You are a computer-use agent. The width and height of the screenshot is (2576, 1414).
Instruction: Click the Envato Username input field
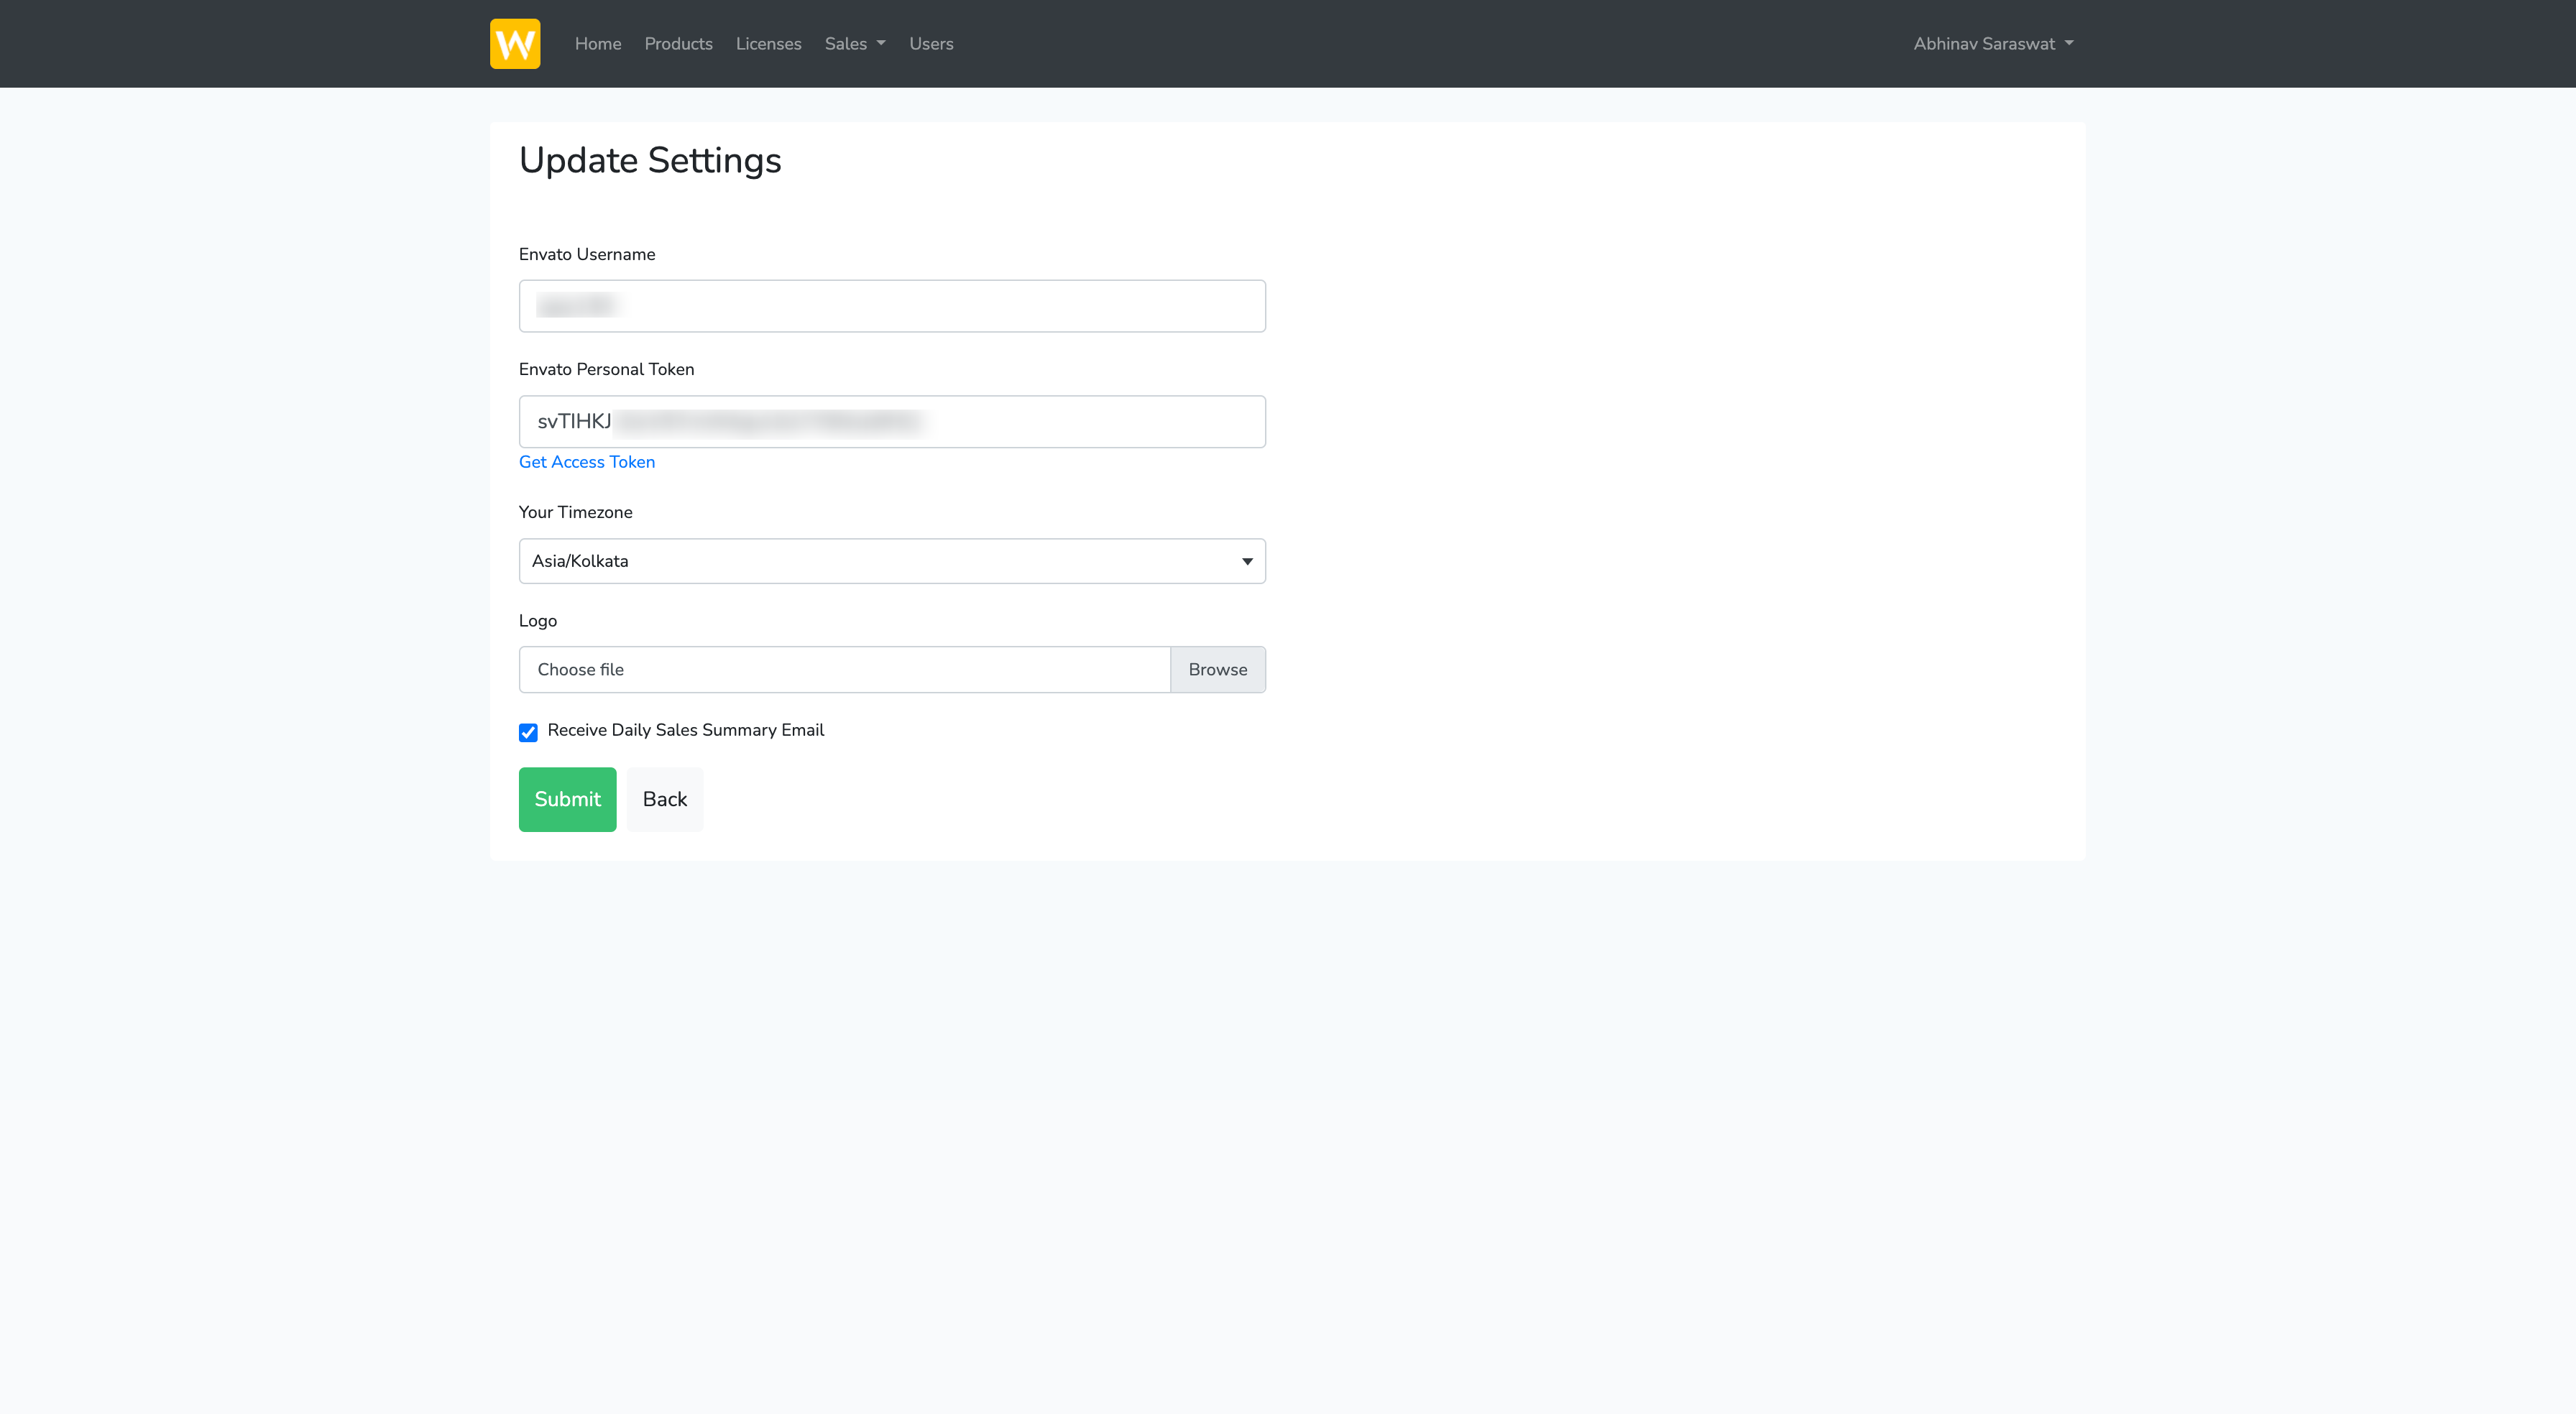[x=891, y=306]
